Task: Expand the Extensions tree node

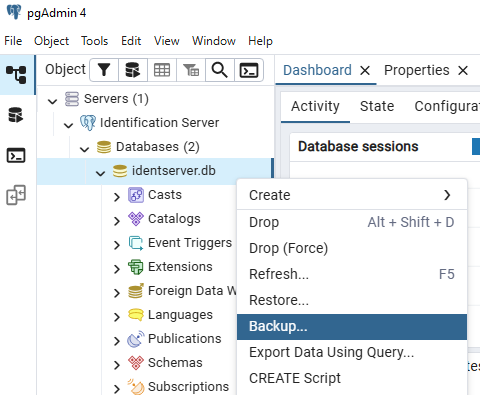Action: coord(116,269)
